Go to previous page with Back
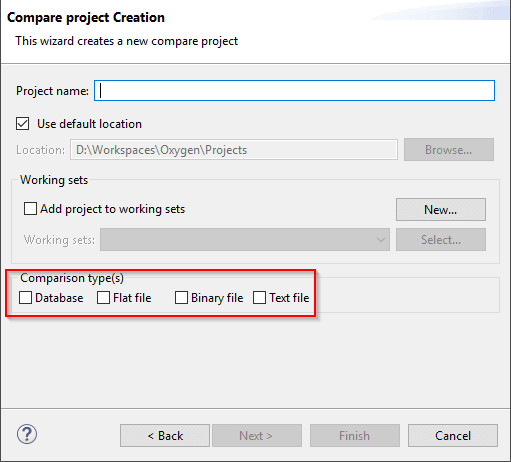Viewport: 511px width, 462px height. pos(165,436)
